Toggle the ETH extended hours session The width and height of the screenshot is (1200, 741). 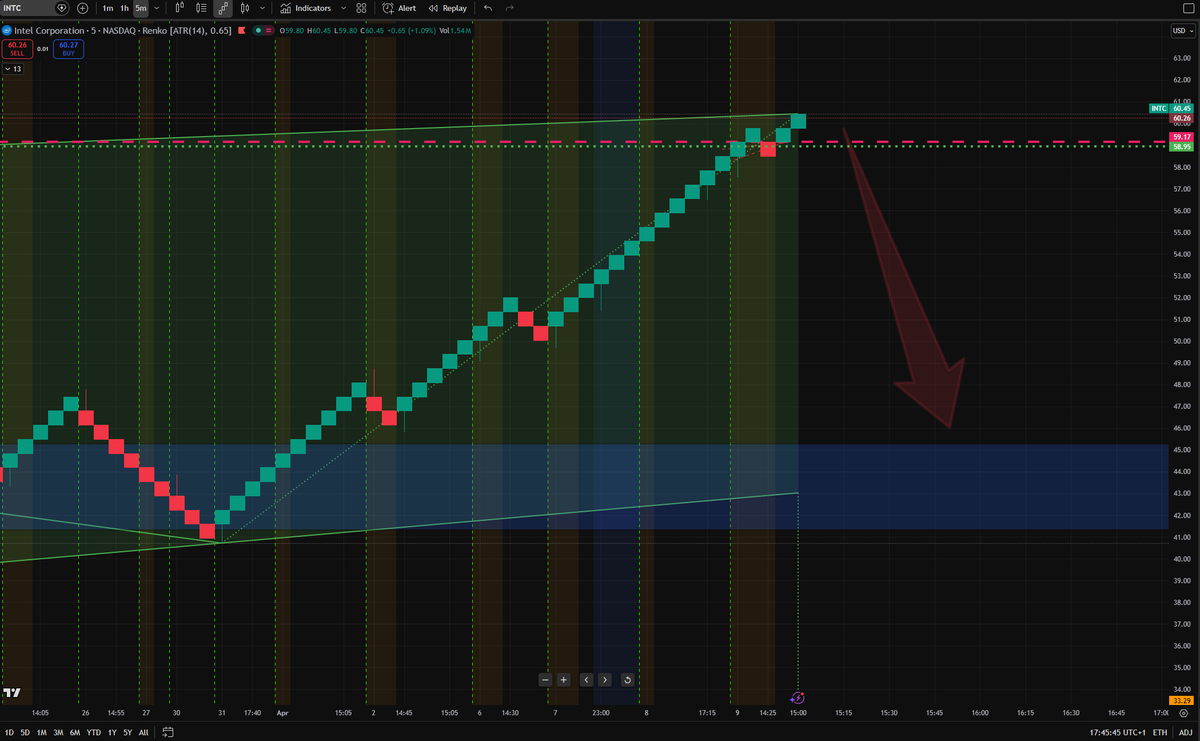(x=1159, y=733)
